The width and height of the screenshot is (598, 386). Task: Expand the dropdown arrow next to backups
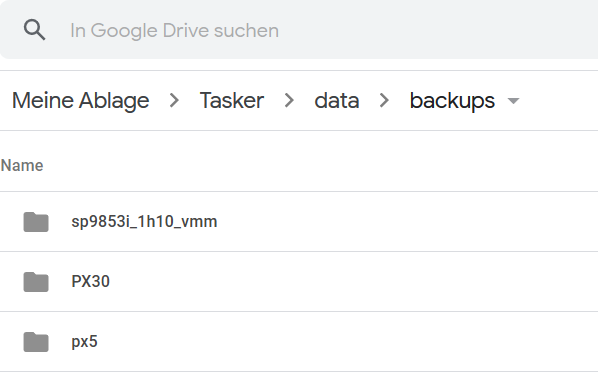(514, 101)
